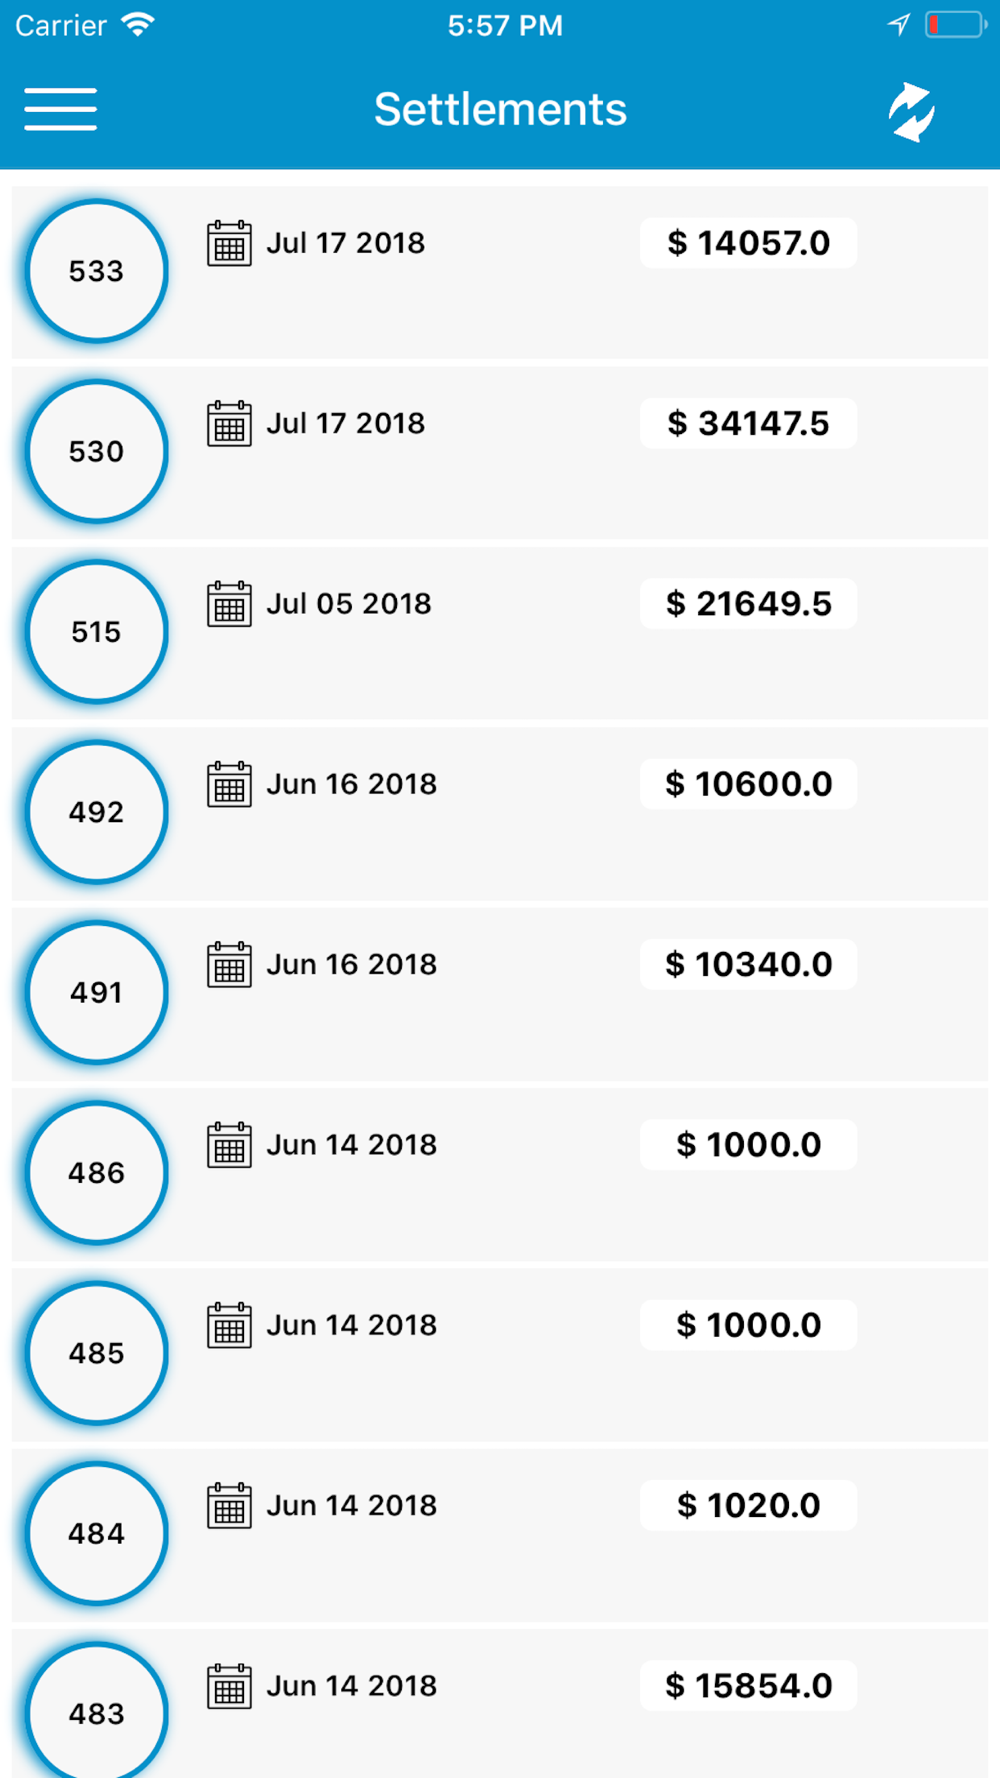Tap the 492 settlement circle
Viewport: 1000px width, 1778px height.
(x=96, y=812)
